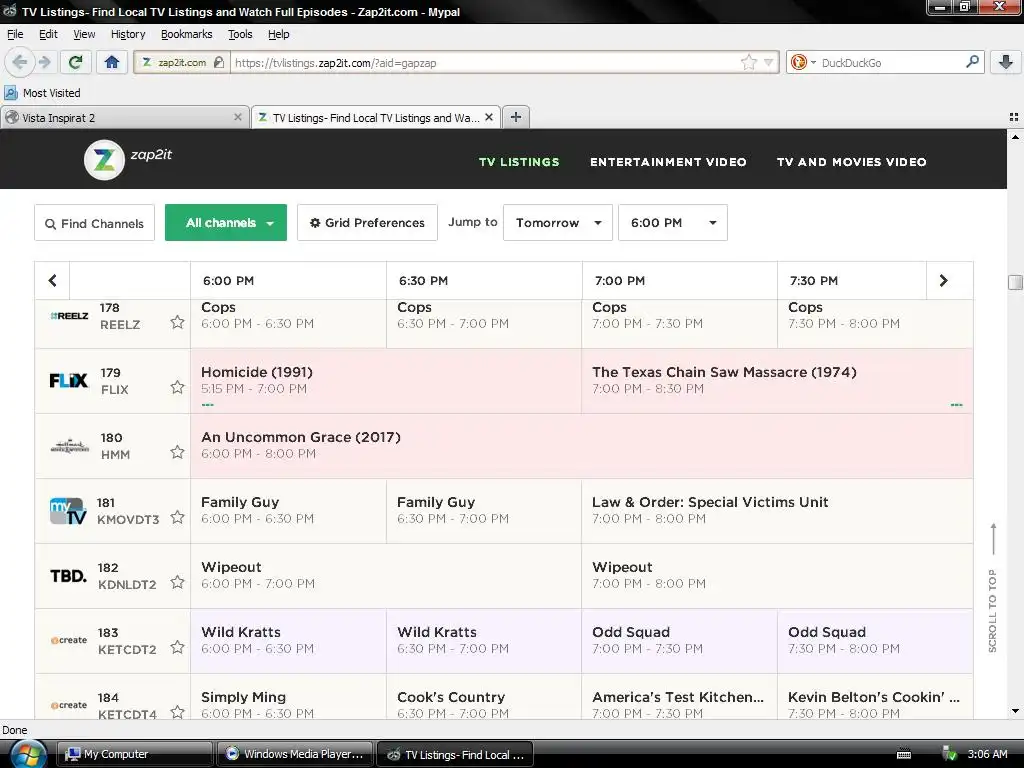
Task: Favorite channel 180 HMM with its star
Action: (x=177, y=452)
